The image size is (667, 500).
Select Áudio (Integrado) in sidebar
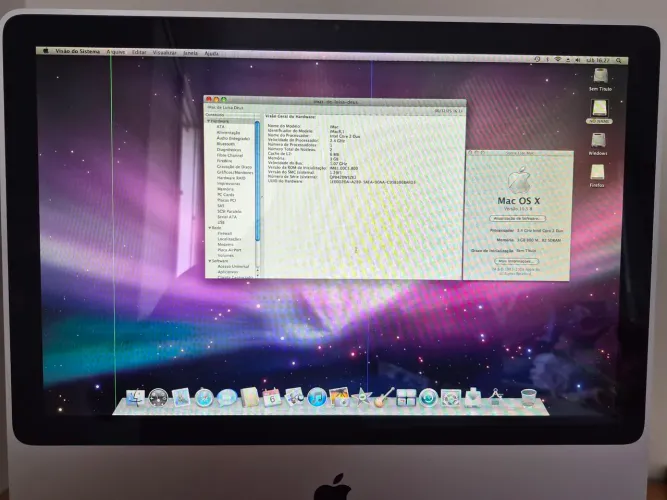pyautogui.click(x=233, y=138)
